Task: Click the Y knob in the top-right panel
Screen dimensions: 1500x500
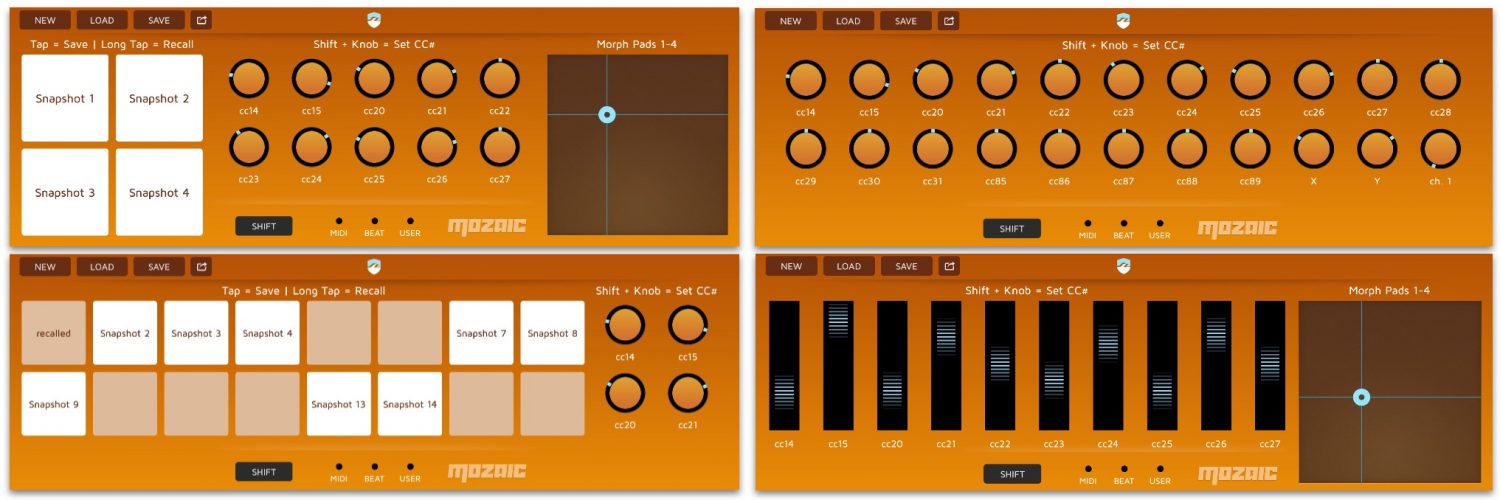Action: tap(1377, 149)
